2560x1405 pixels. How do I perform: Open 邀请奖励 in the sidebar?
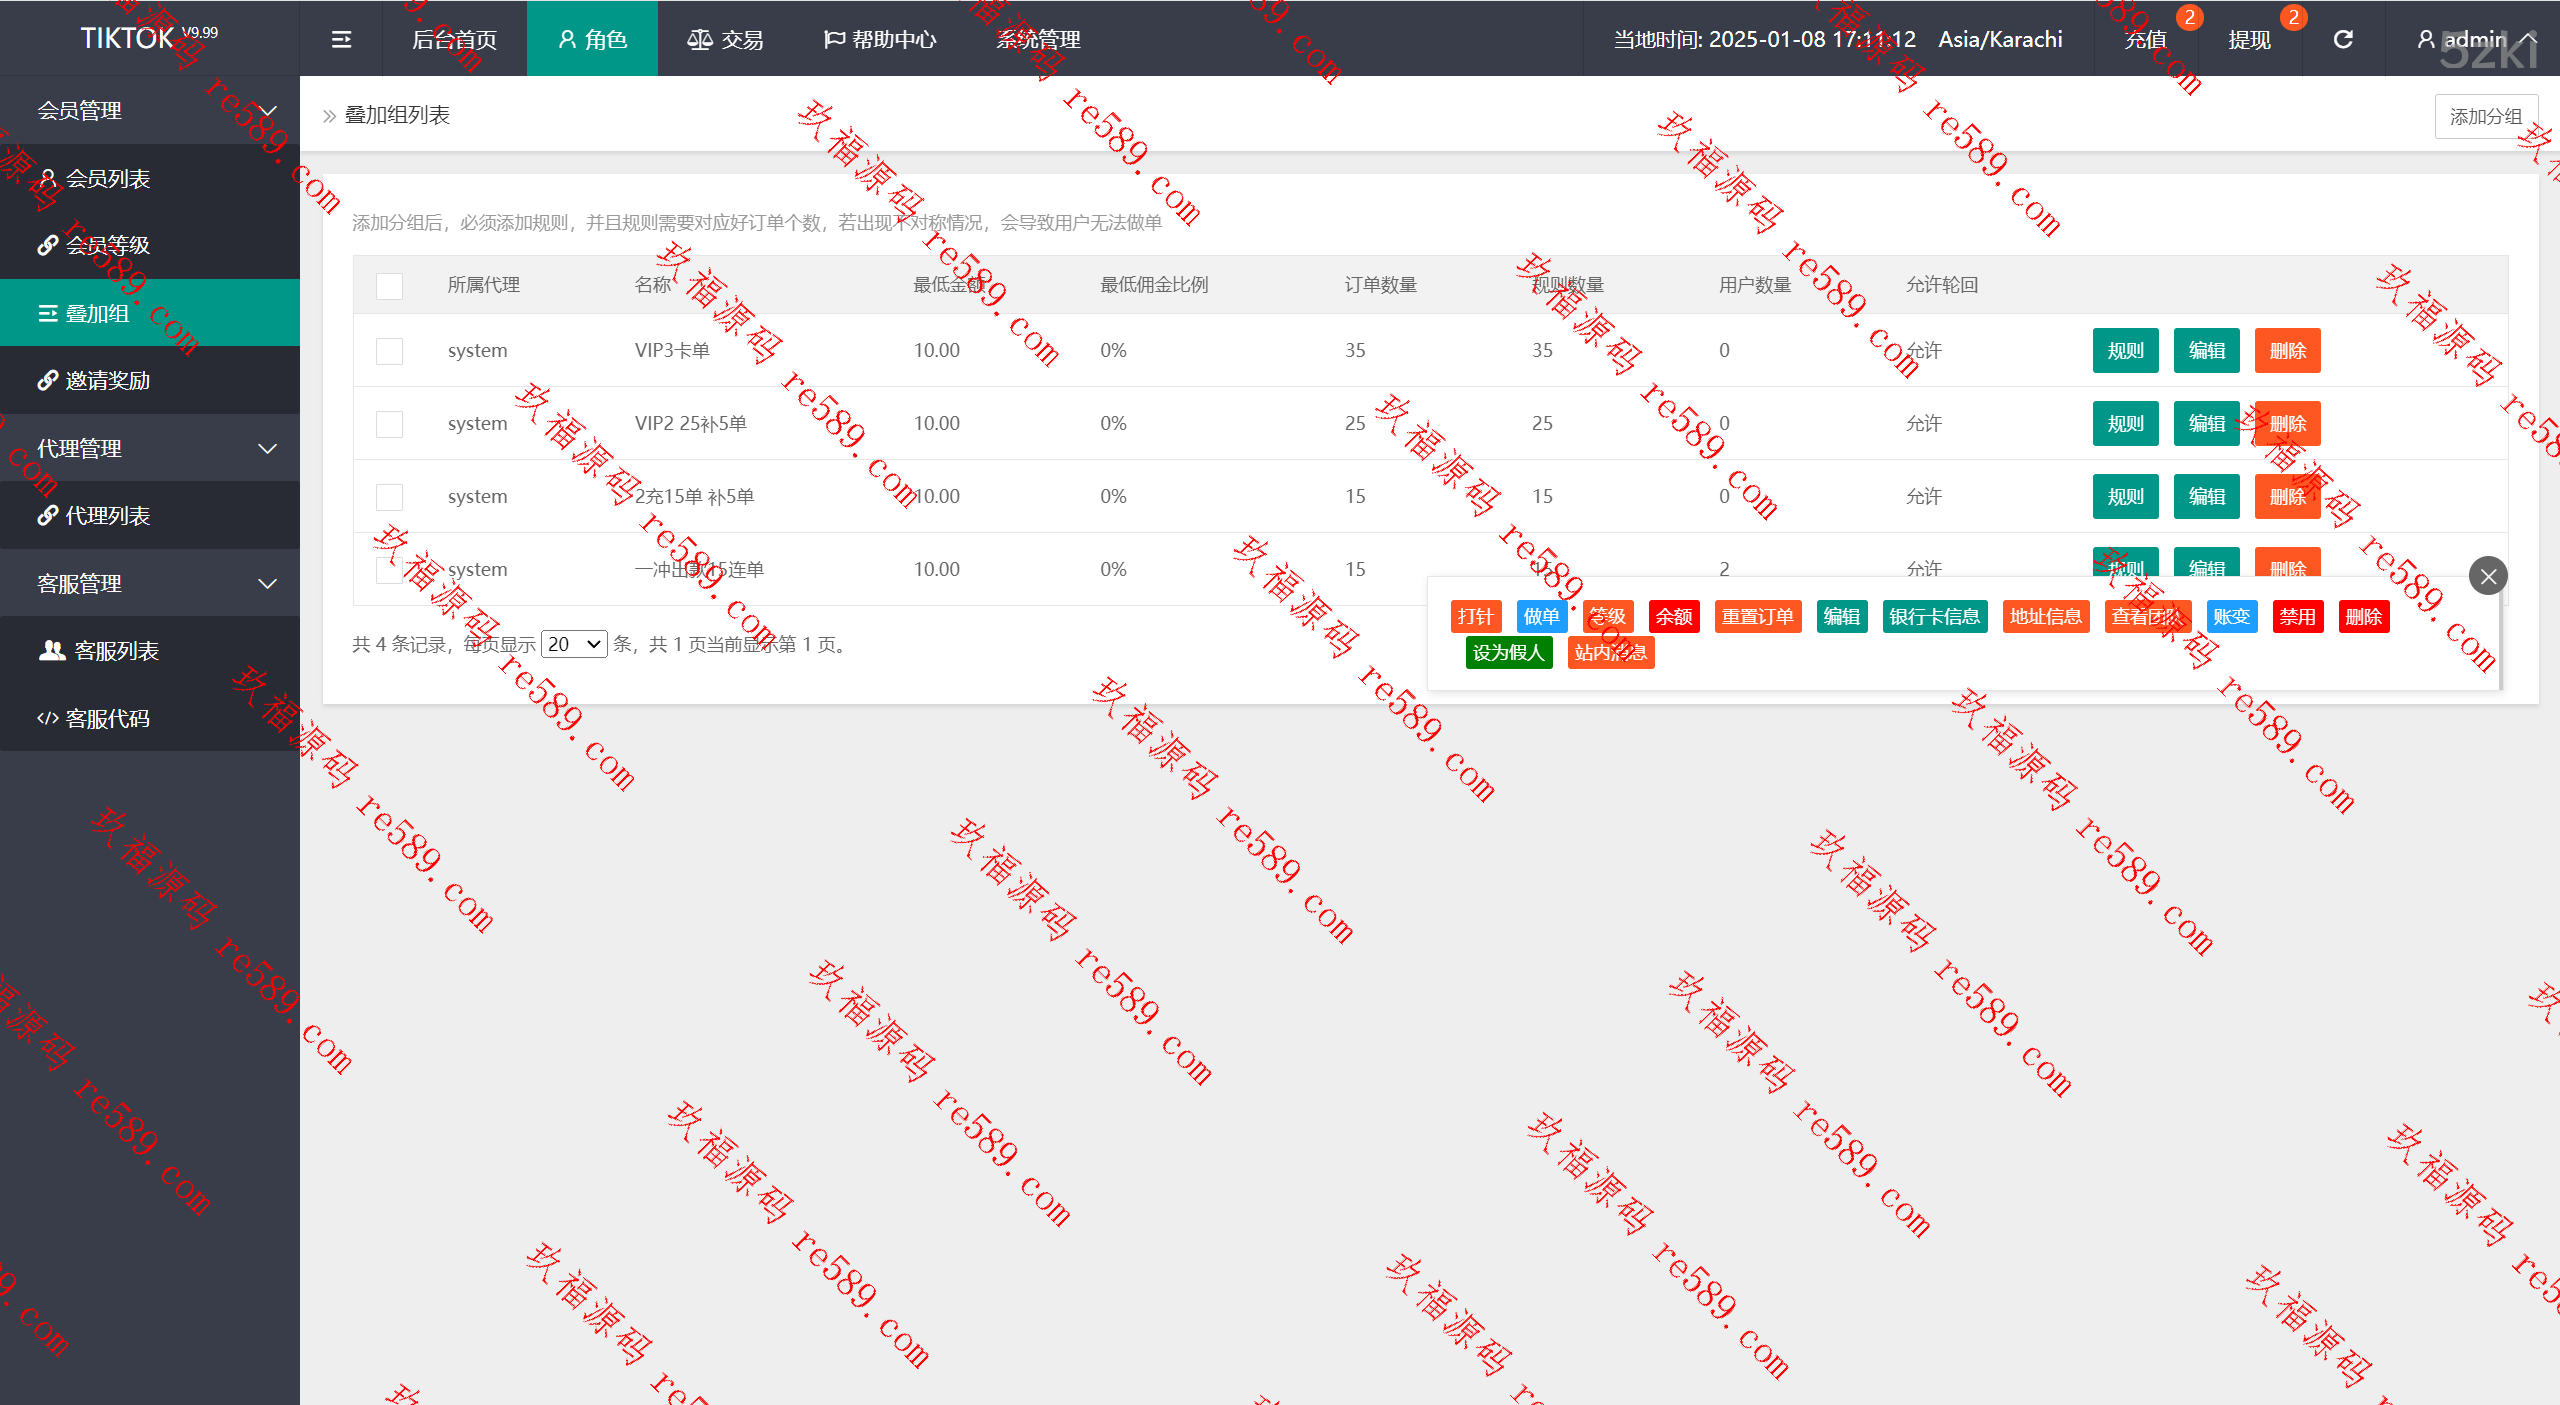coord(107,381)
